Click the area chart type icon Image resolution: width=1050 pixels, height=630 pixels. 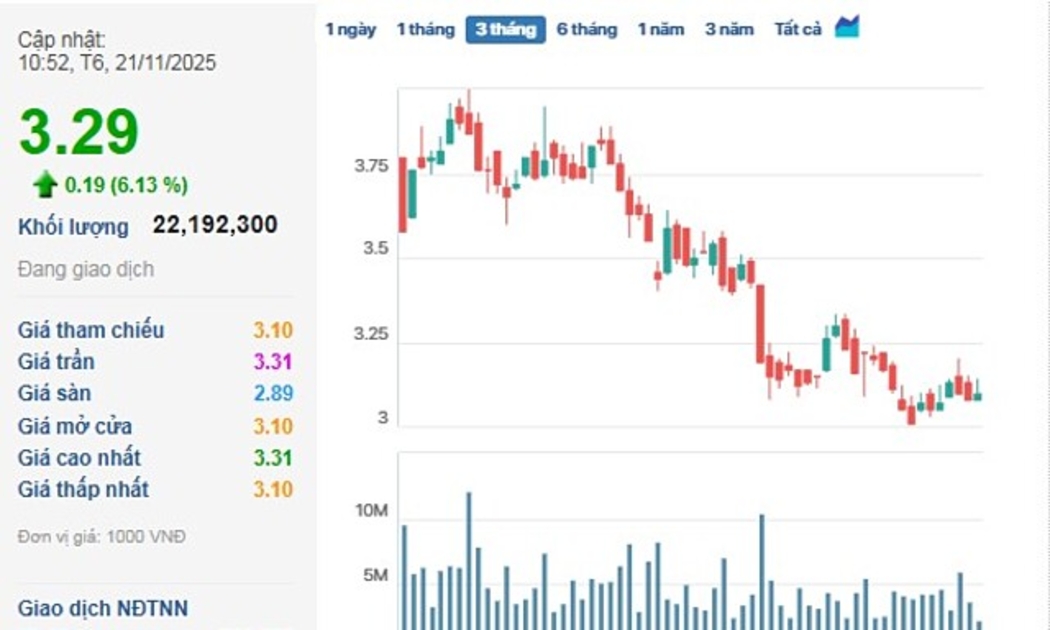pyautogui.click(x=847, y=27)
